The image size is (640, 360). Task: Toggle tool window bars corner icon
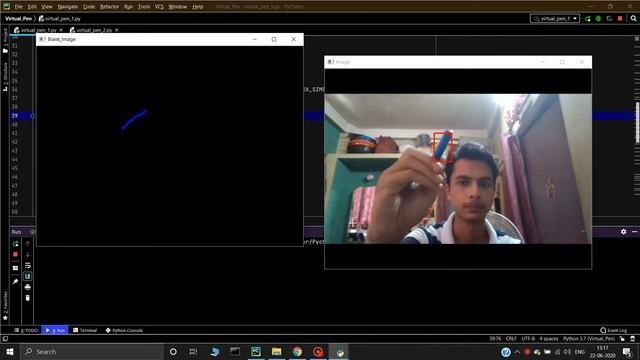5,339
